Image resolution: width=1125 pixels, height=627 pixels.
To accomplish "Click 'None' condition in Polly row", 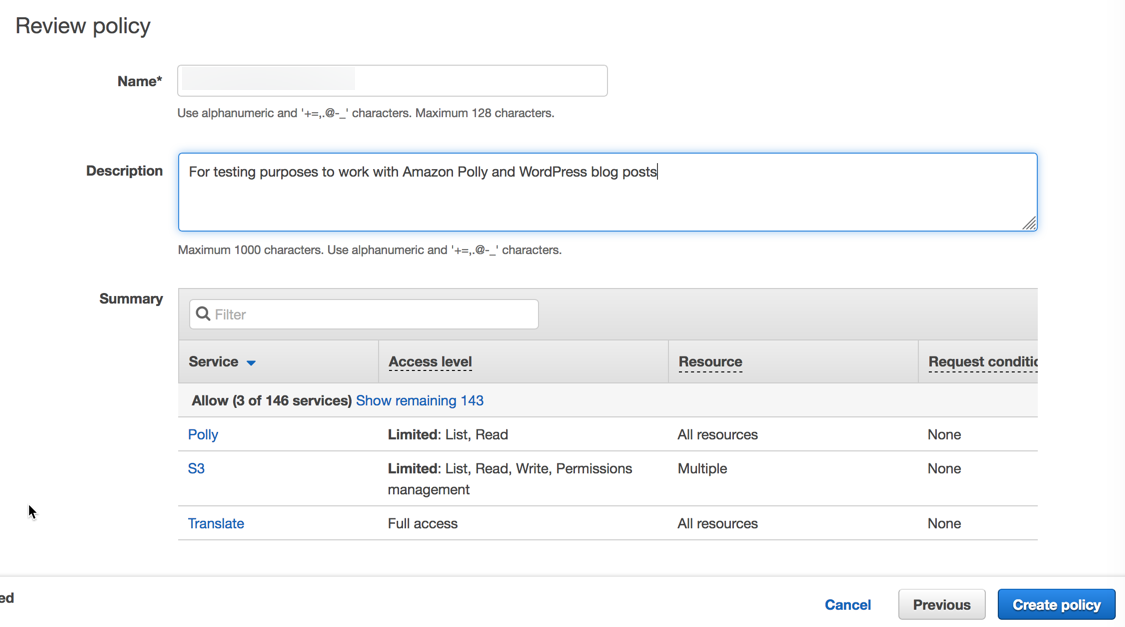I will coord(944,435).
